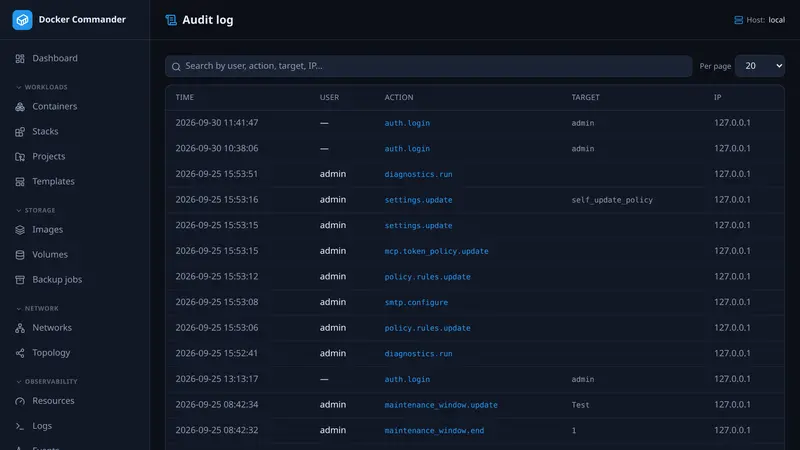
Task: Click policy.rules.update at 15:53:12
Action: point(428,277)
